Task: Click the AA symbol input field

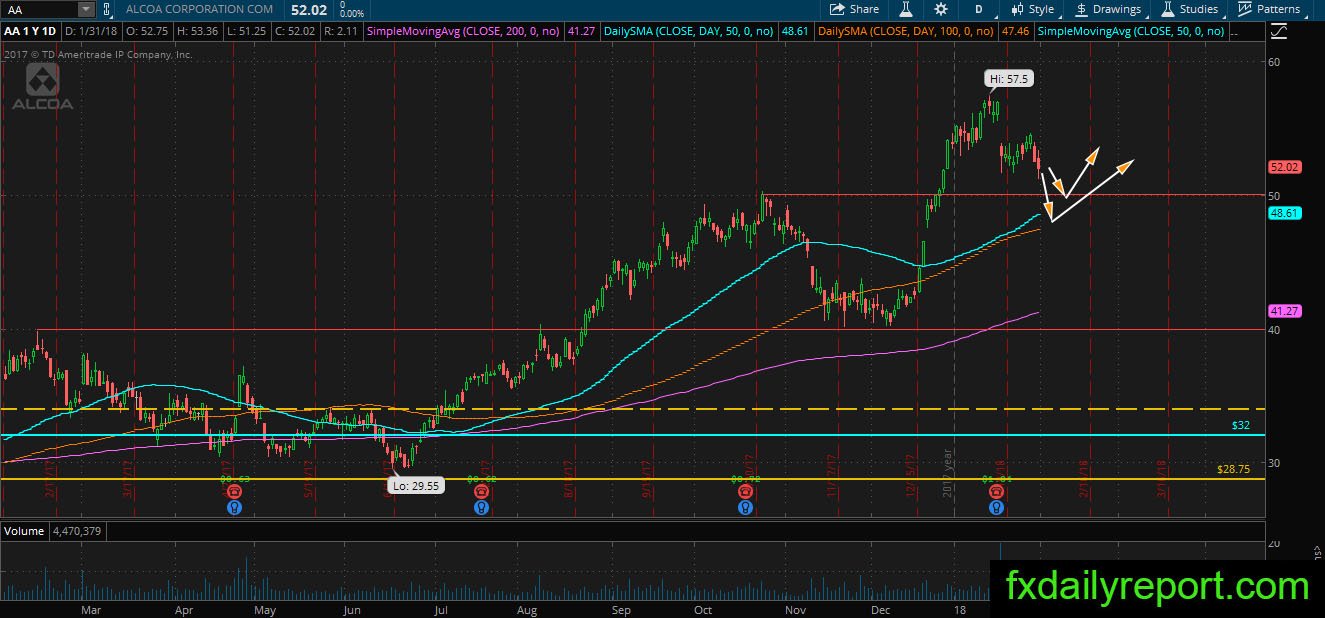Action: [40, 9]
